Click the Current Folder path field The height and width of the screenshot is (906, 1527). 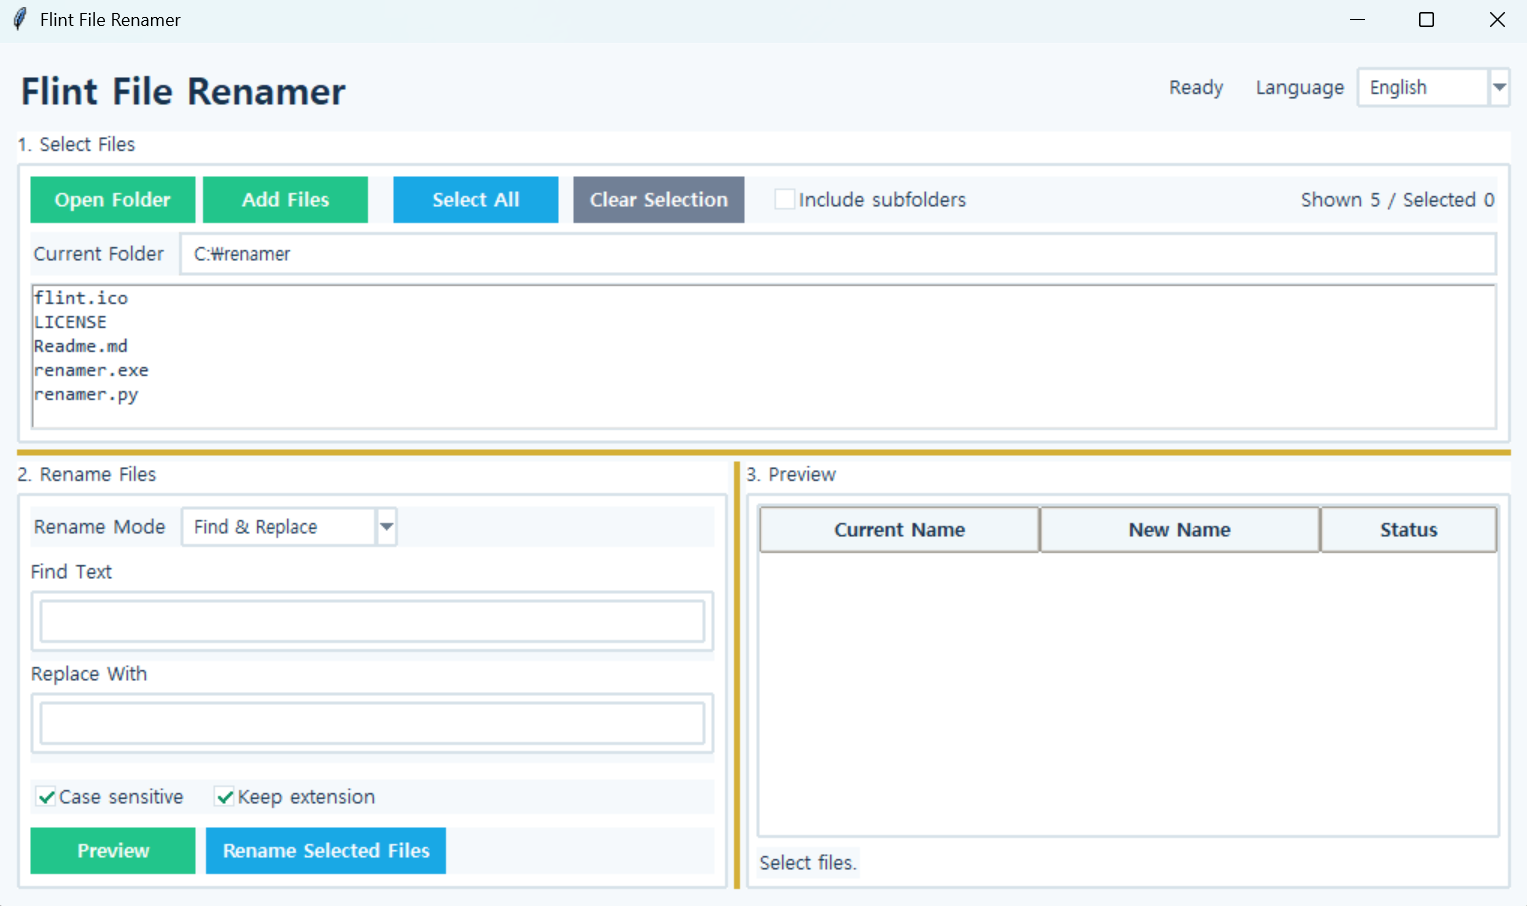(x=838, y=254)
